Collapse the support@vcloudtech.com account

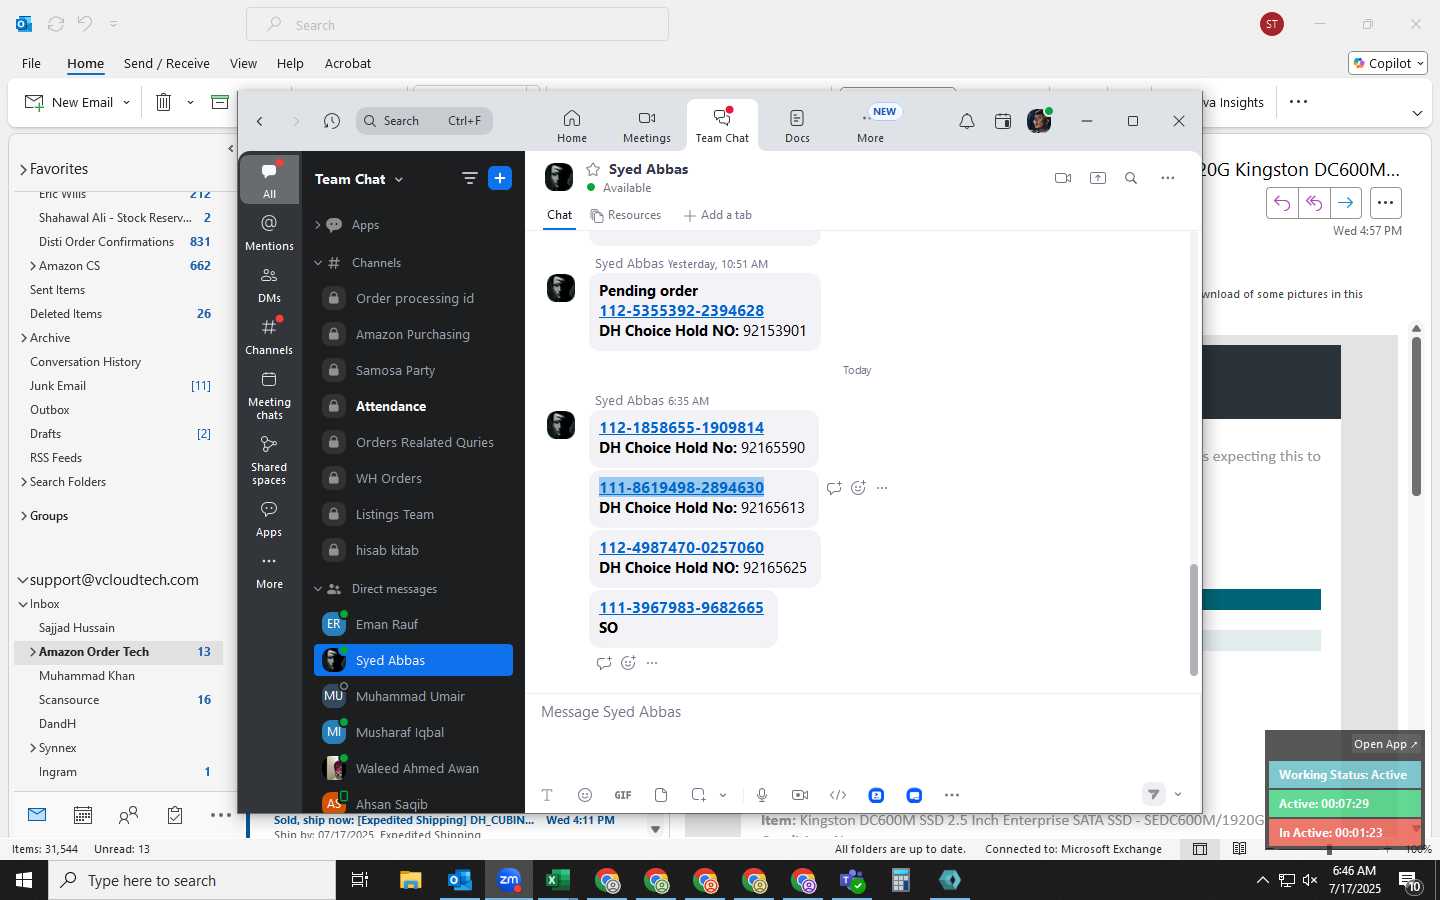23,580
